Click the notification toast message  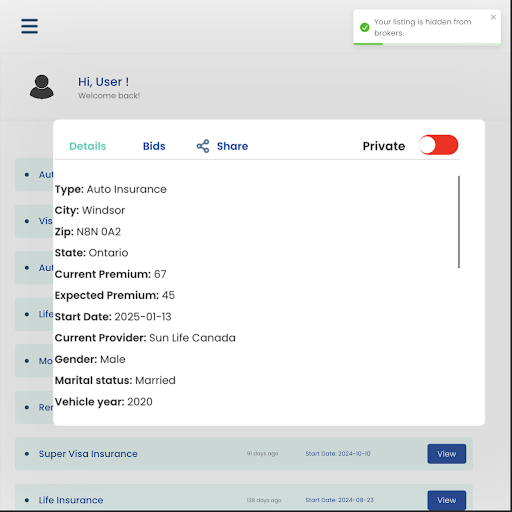pos(423,27)
